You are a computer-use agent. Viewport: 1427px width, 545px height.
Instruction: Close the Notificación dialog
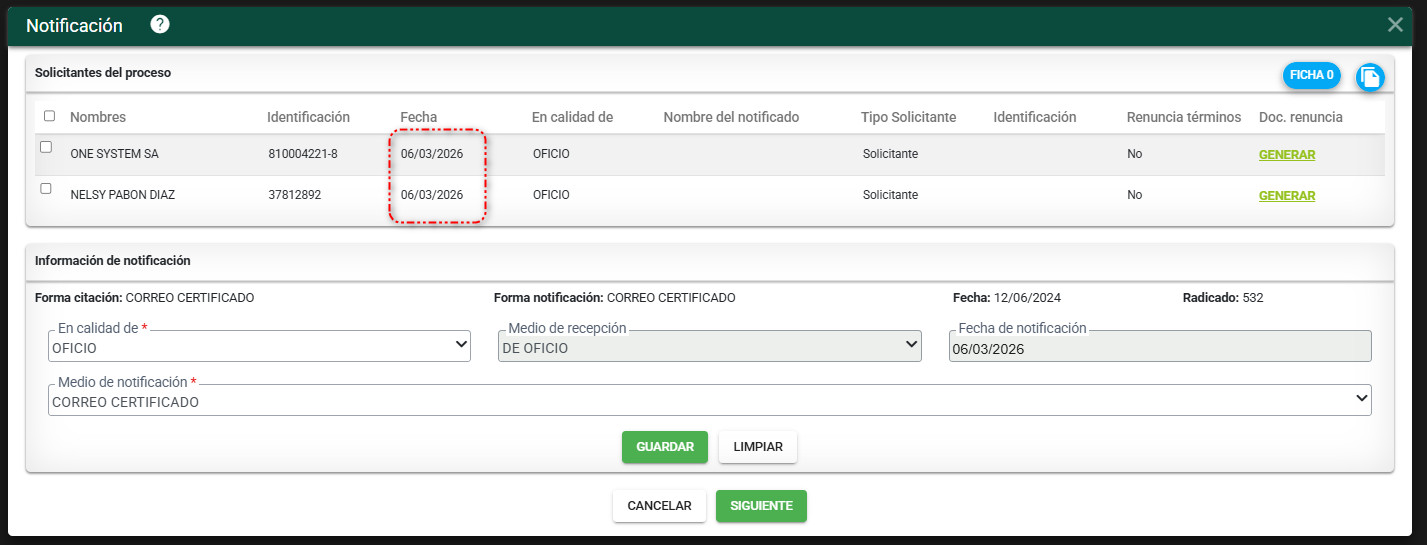1395,25
